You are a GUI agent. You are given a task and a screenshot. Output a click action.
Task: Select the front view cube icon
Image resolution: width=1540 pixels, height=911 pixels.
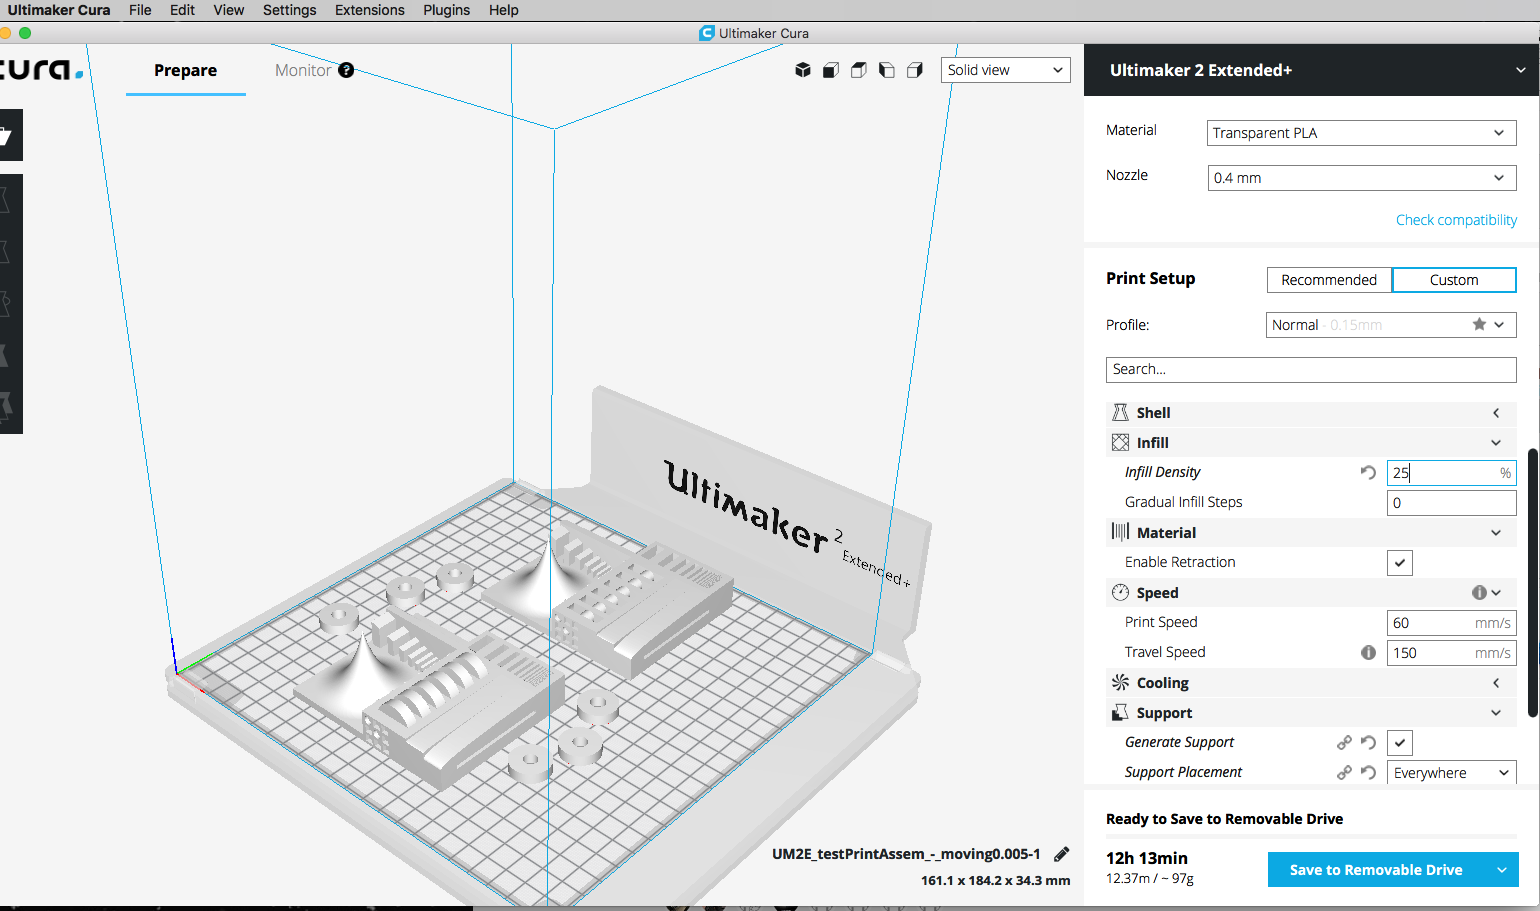click(x=831, y=70)
